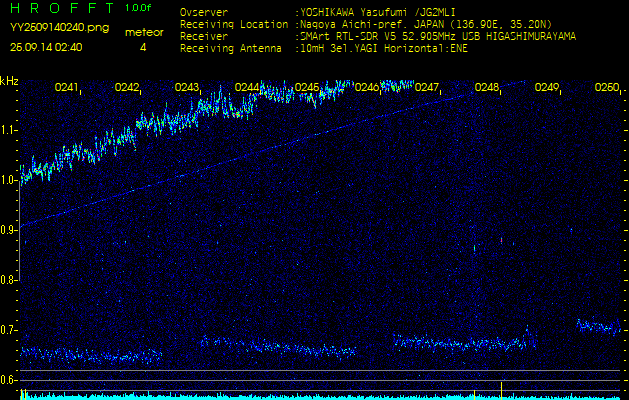The height and width of the screenshot is (400, 629).
Task: Select the 0245 time marker
Action: click(307, 88)
